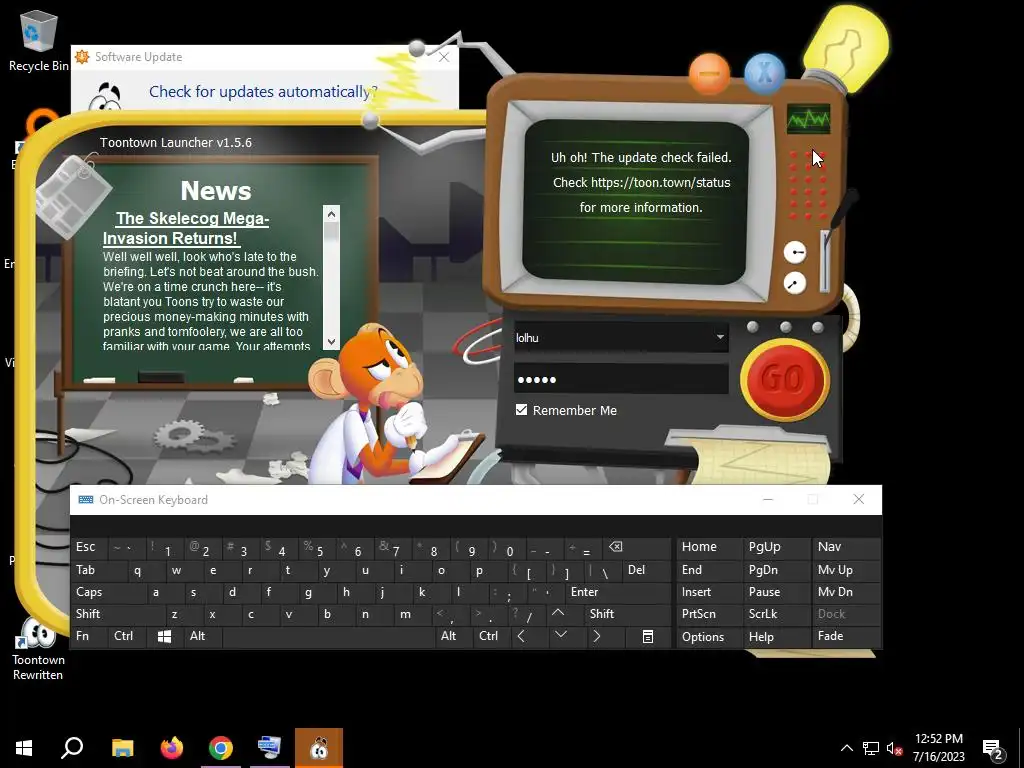Select the username field showing lolhu

(x=621, y=338)
